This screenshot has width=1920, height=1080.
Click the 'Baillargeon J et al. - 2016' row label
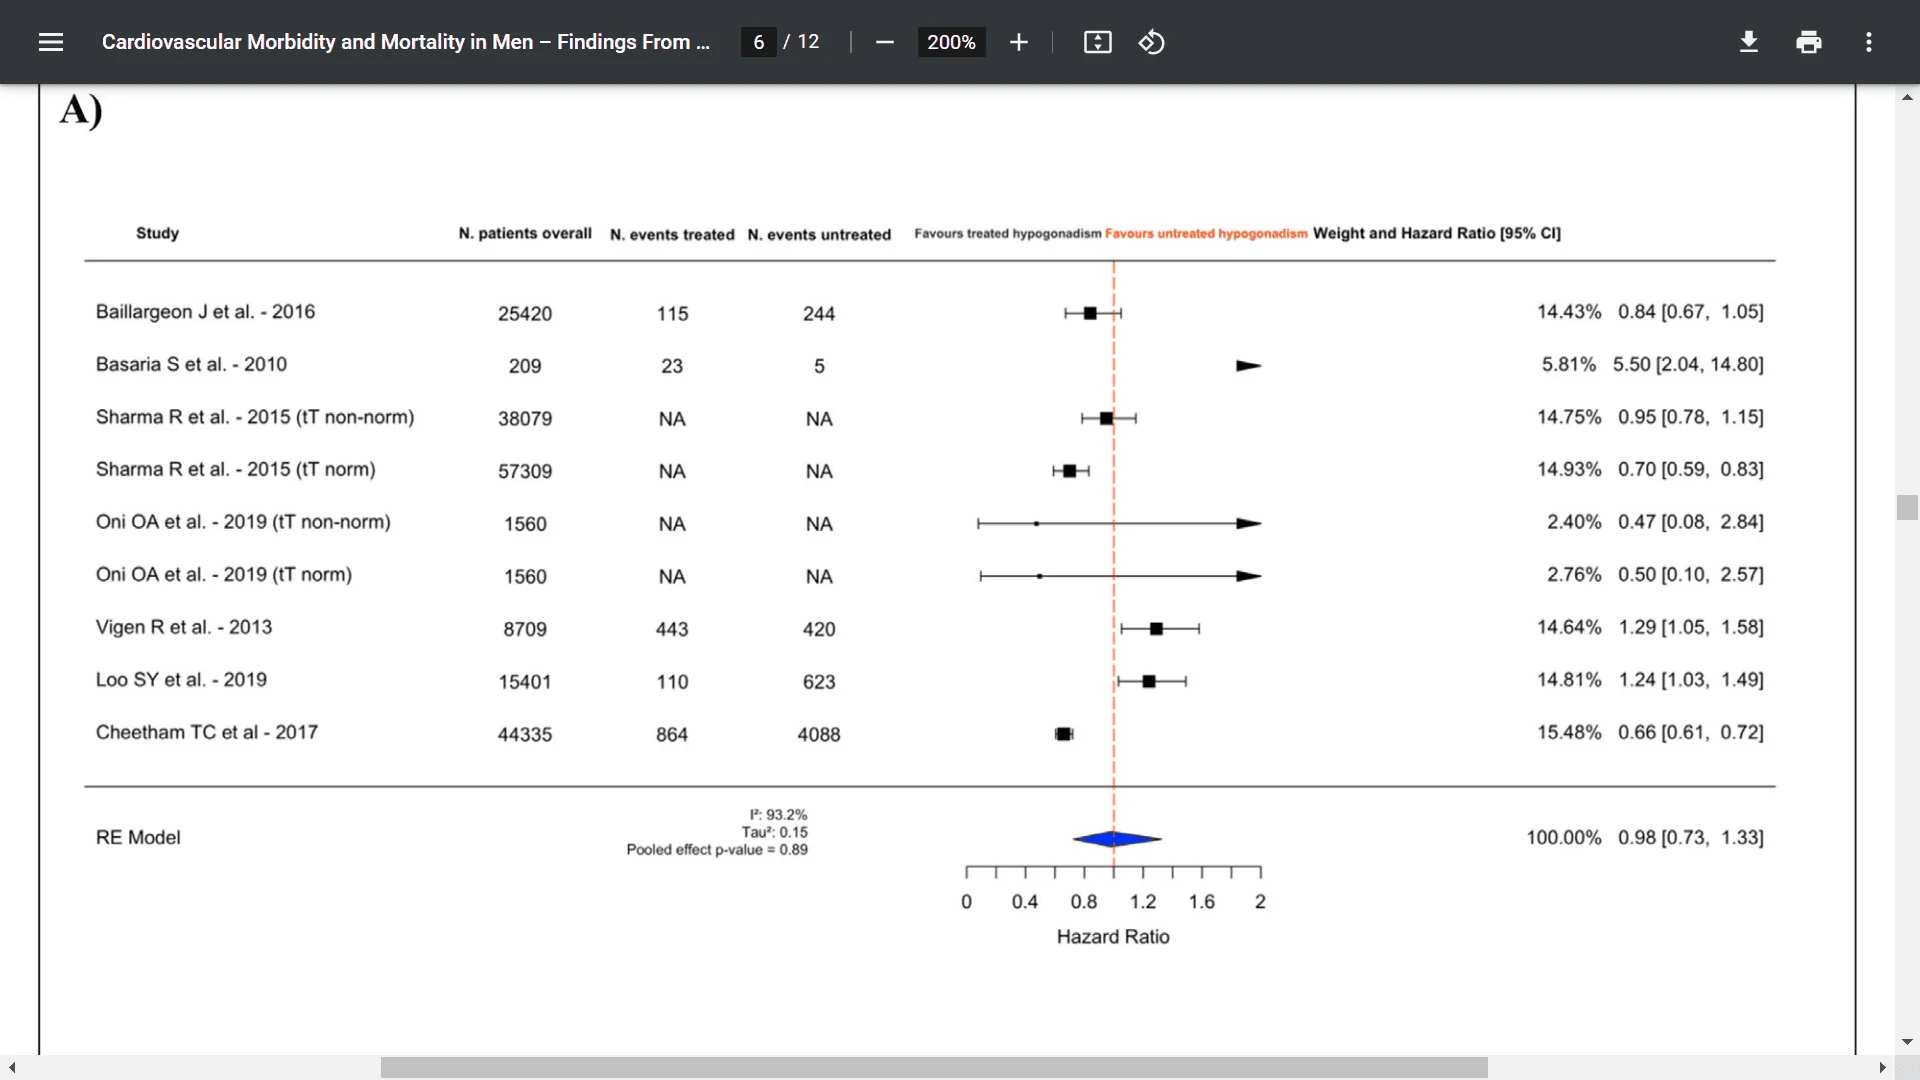[x=205, y=312]
